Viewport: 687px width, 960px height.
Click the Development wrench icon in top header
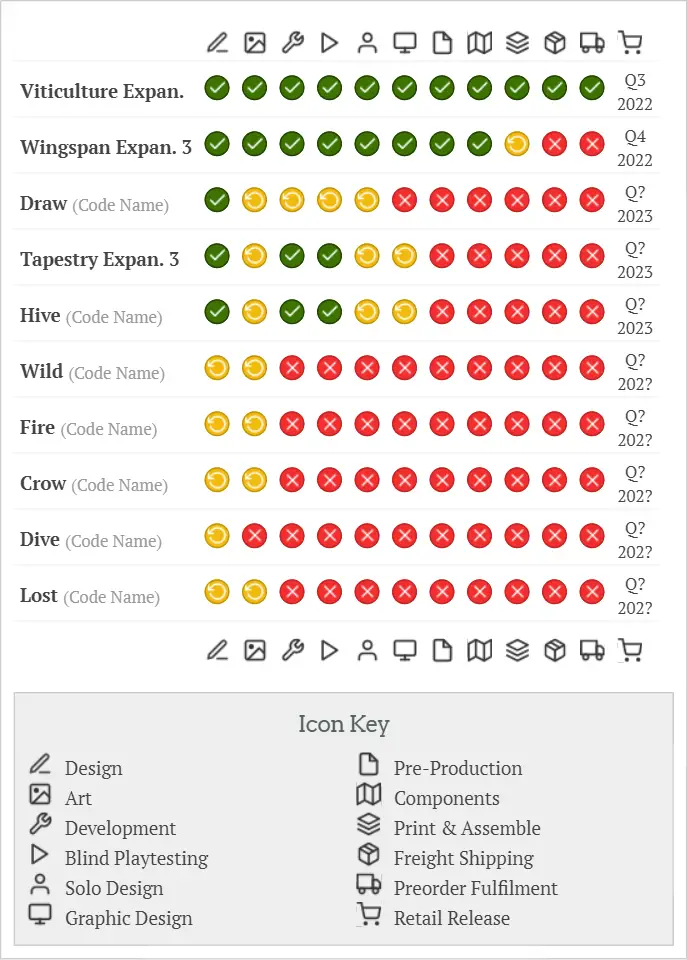tap(292, 43)
